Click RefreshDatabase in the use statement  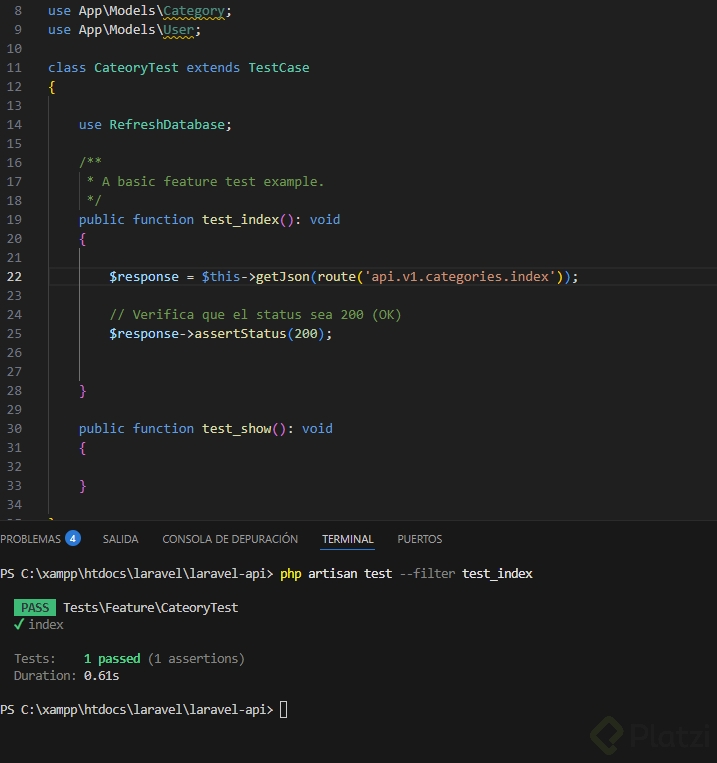pyautogui.click(x=167, y=125)
